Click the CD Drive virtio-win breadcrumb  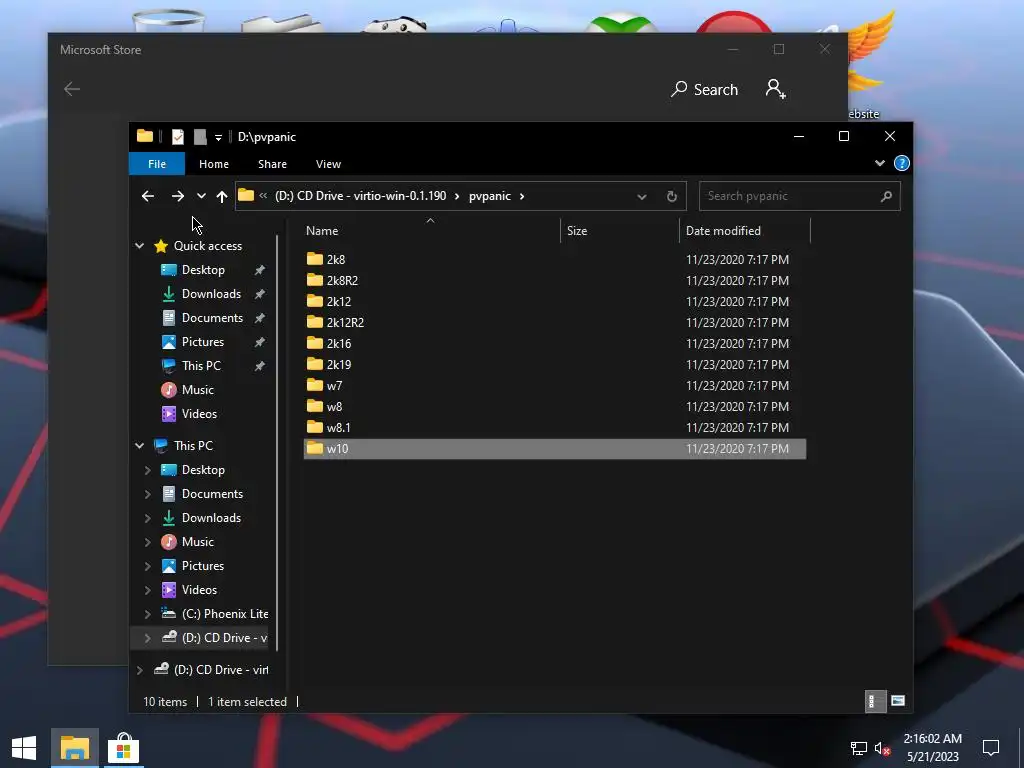click(x=360, y=196)
